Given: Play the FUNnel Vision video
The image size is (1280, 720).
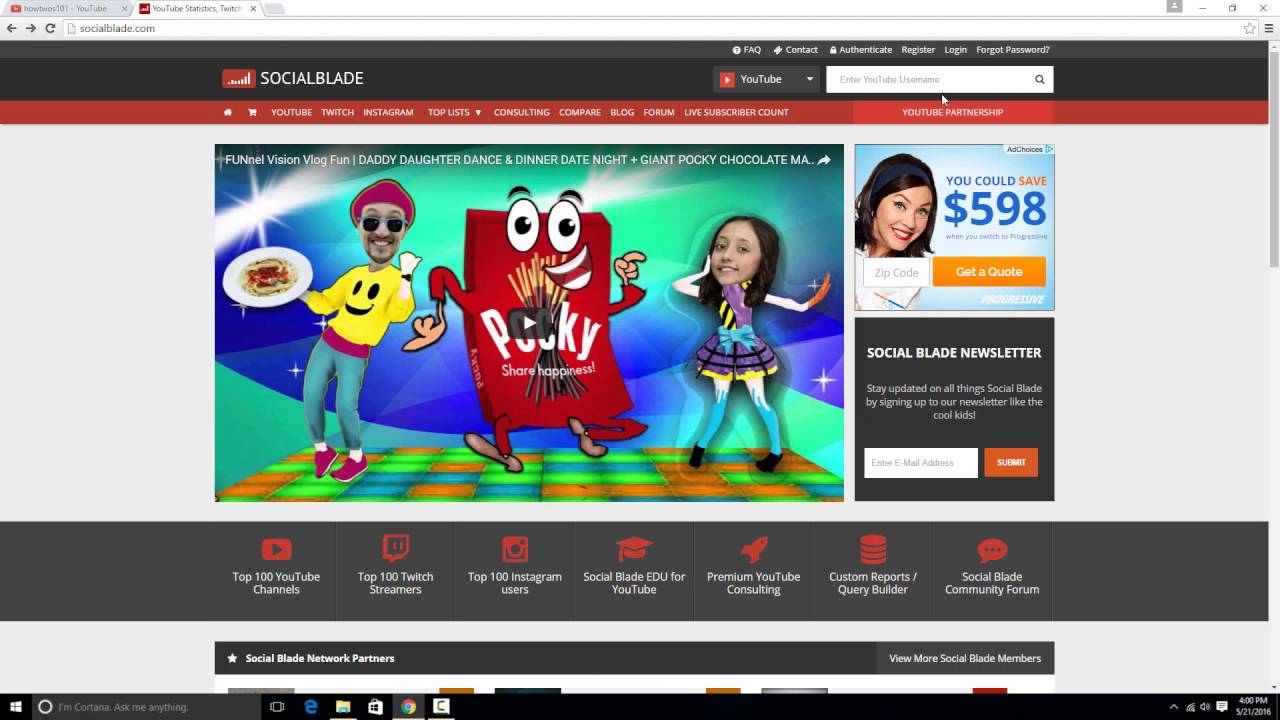Looking at the screenshot, I should [529, 322].
